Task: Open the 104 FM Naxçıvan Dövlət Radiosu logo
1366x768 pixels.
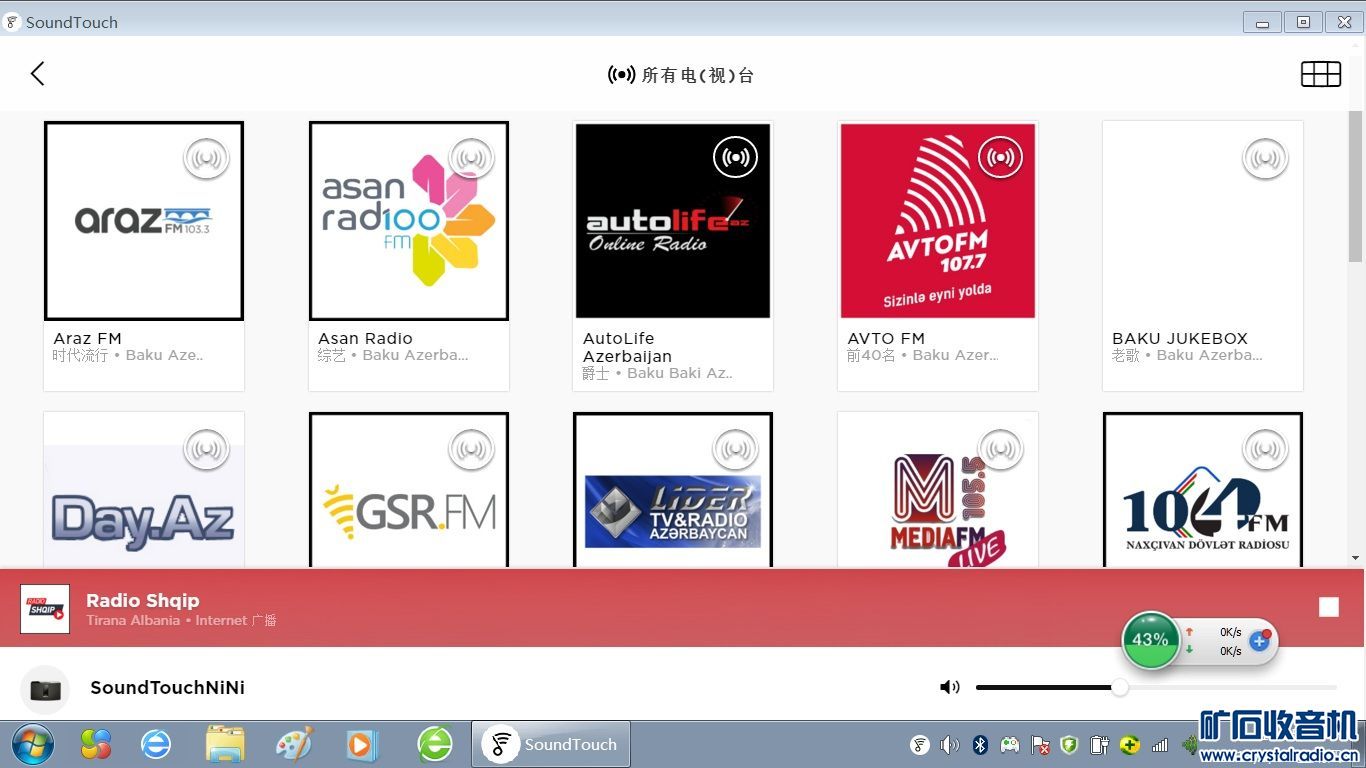Action: 1203,490
